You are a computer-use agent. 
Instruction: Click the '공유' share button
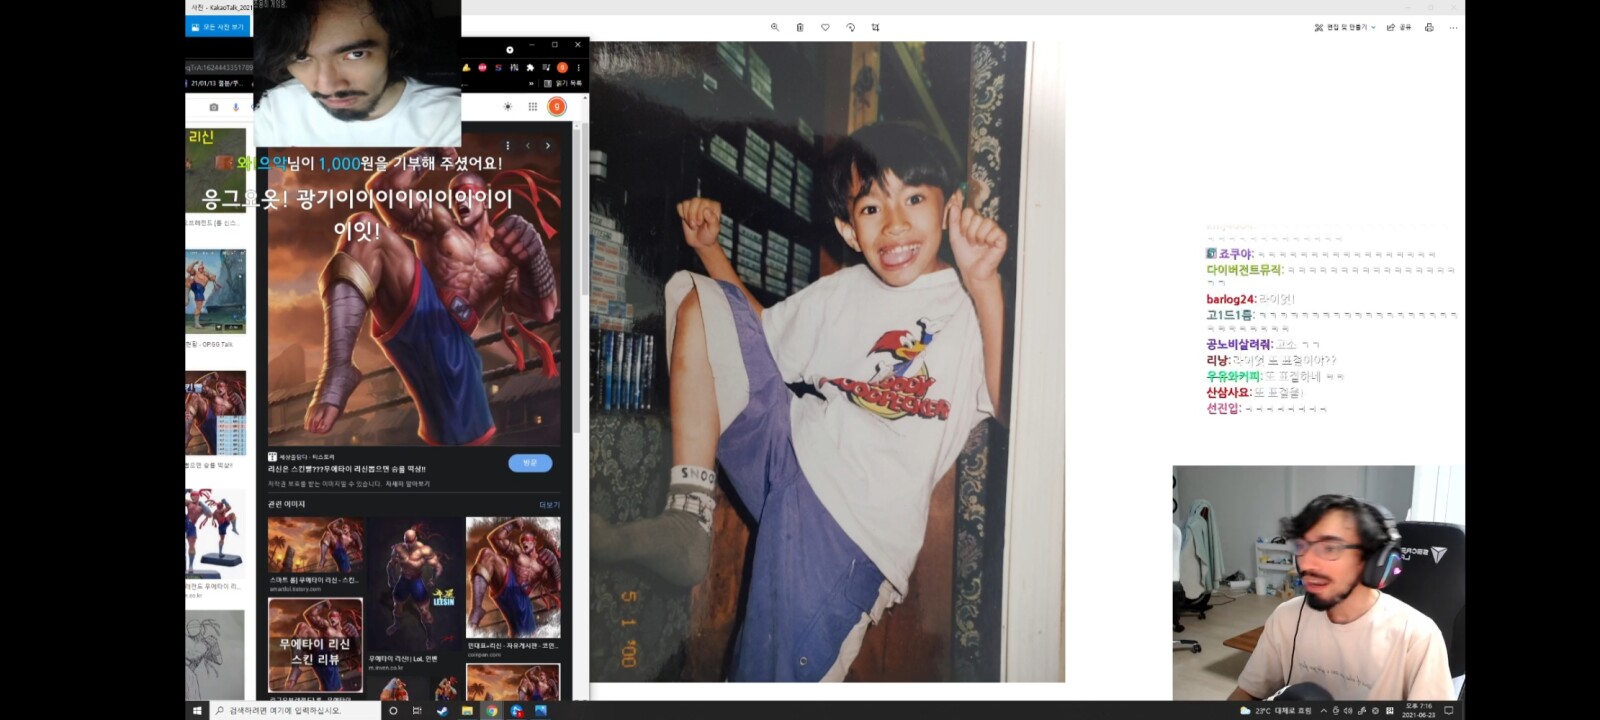tap(1398, 27)
